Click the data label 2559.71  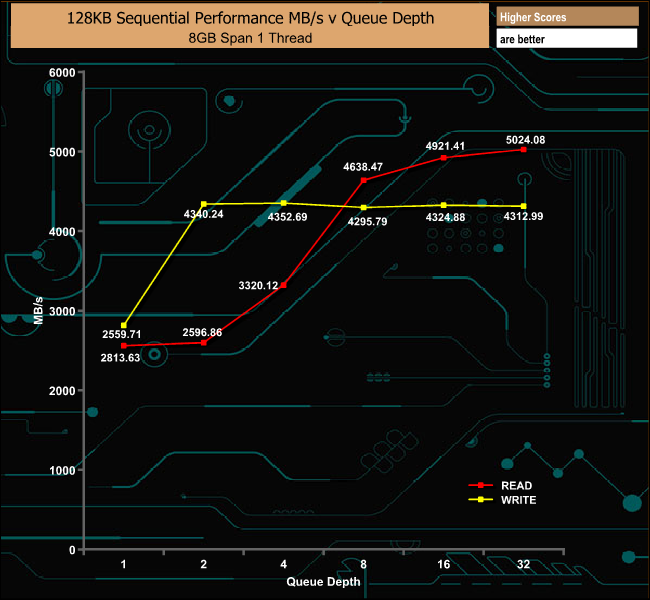pos(121,334)
